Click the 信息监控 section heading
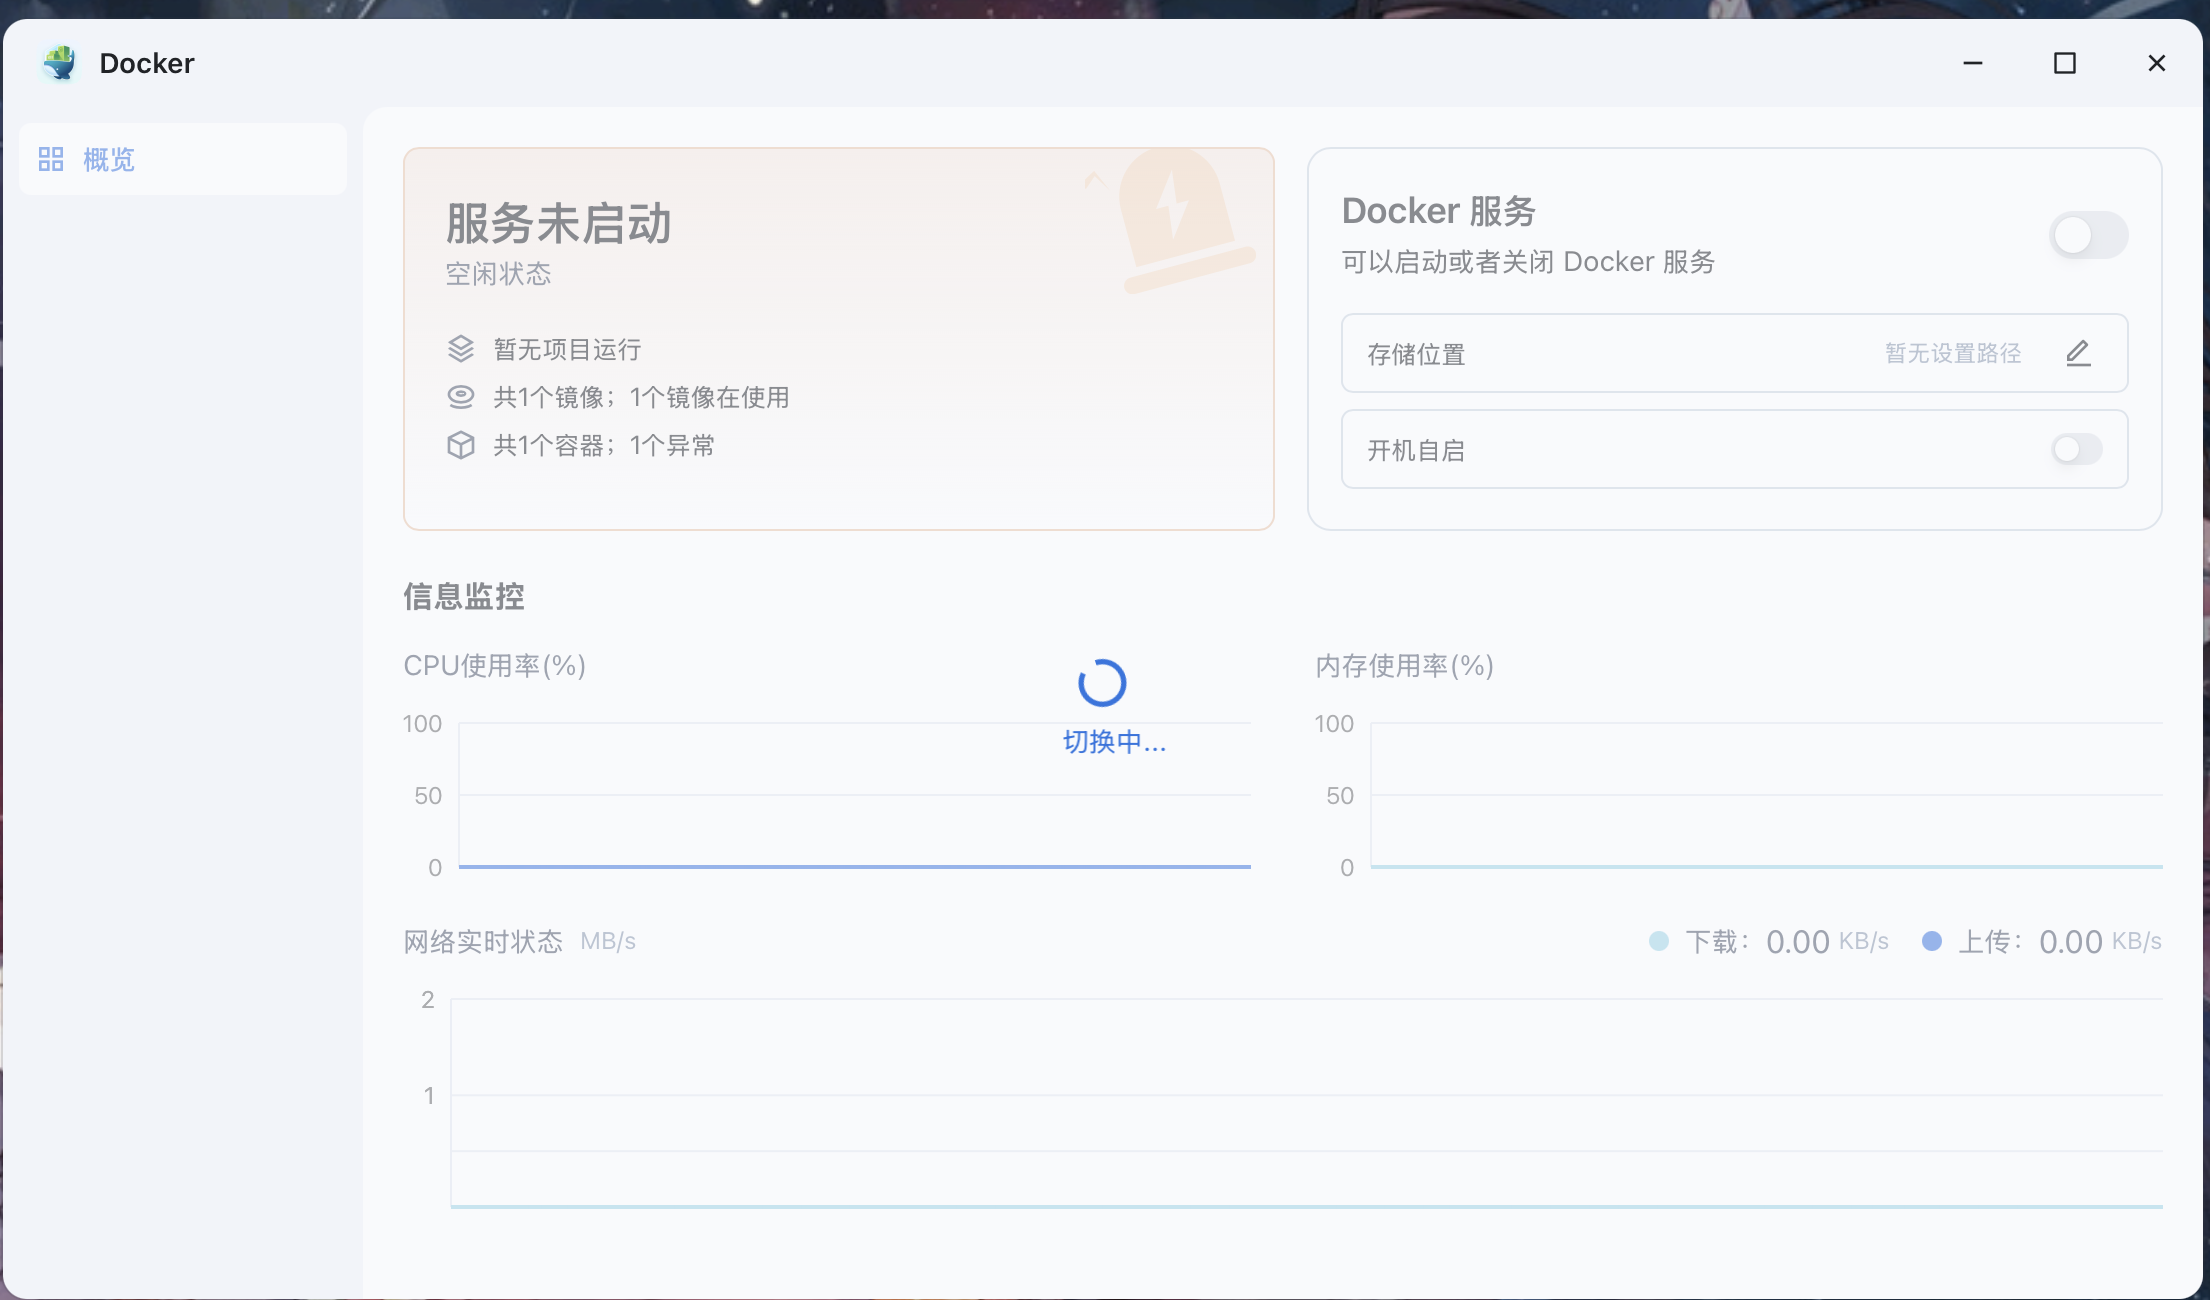This screenshot has height=1300, width=2210. coord(464,597)
